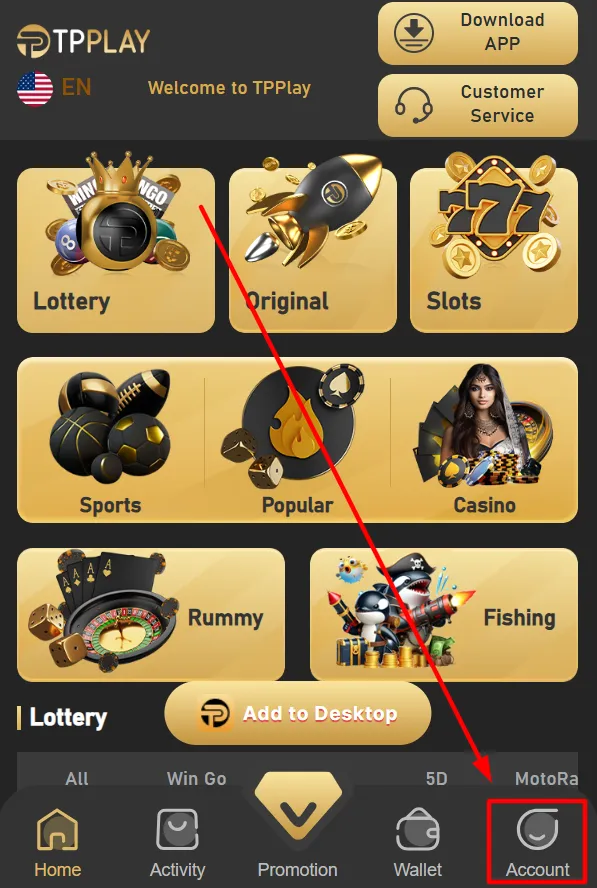Open the 777 Slots tile
This screenshot has height=888, width=597.
point(494,249)
